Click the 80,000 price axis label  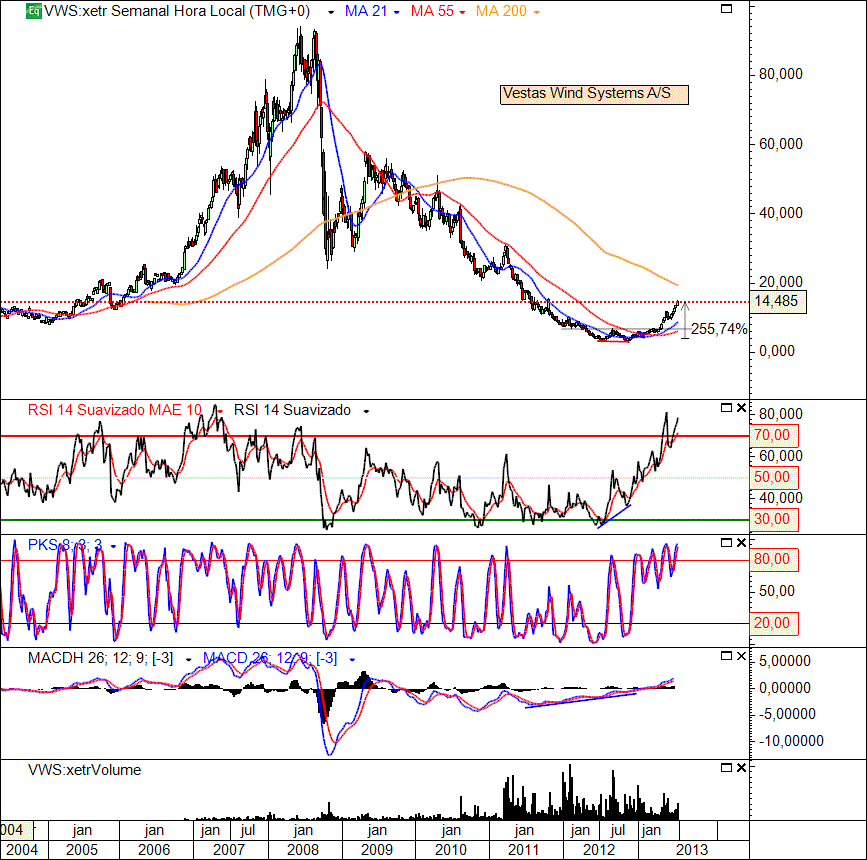click(x=781, y=74)
